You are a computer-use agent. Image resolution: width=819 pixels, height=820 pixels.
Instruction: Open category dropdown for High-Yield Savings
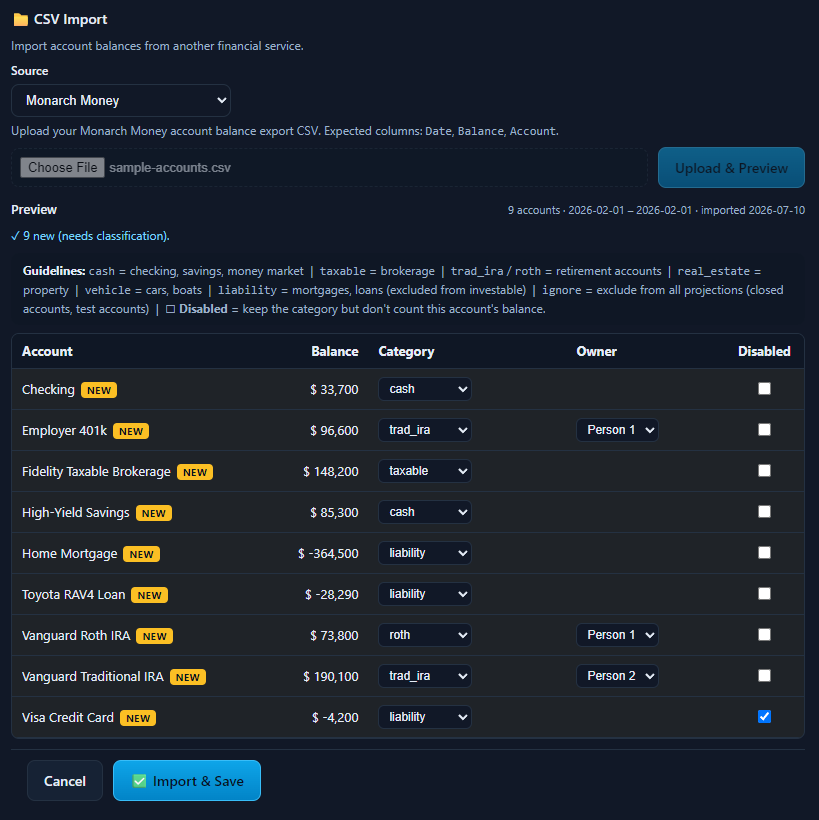425,512
